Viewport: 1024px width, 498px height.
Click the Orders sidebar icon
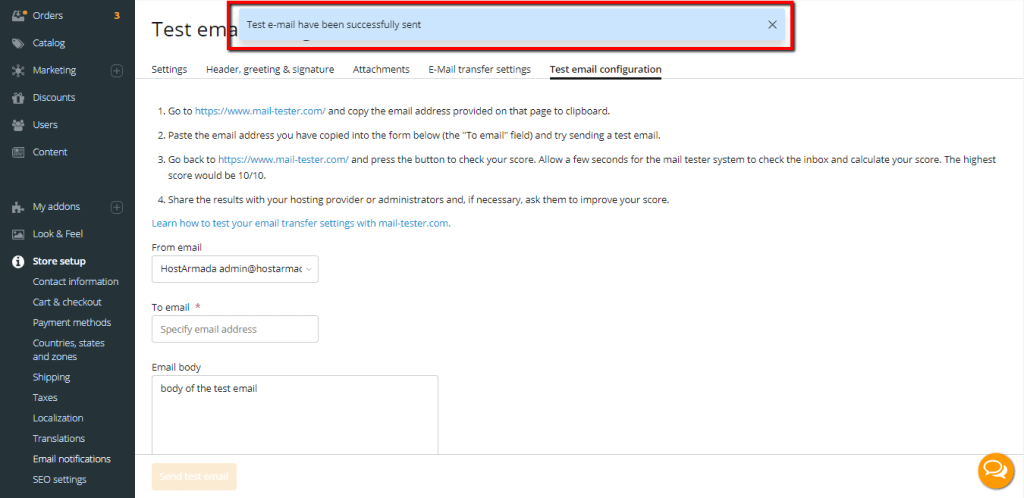[x=19, y=15]
